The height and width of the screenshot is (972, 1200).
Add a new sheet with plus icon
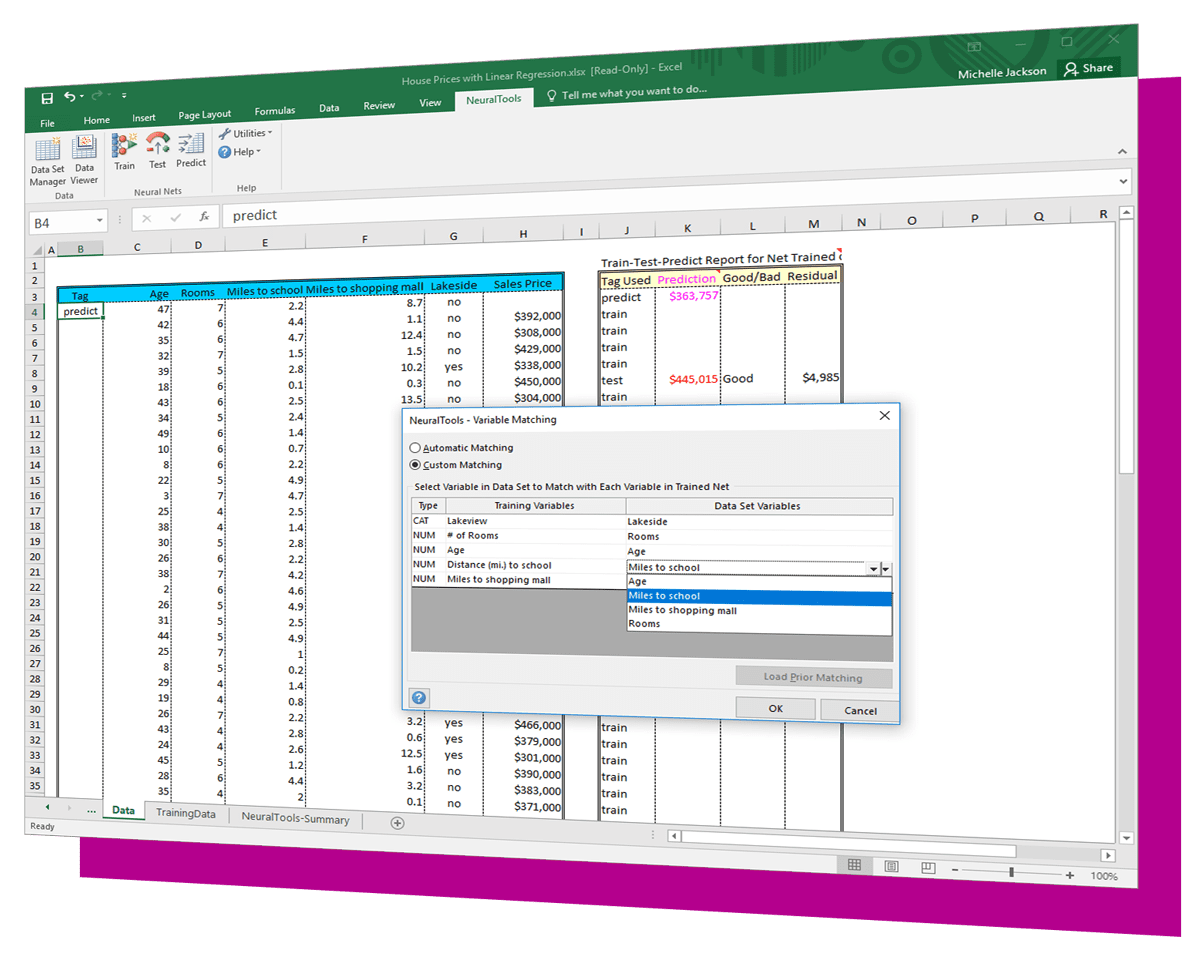[397, 823]
